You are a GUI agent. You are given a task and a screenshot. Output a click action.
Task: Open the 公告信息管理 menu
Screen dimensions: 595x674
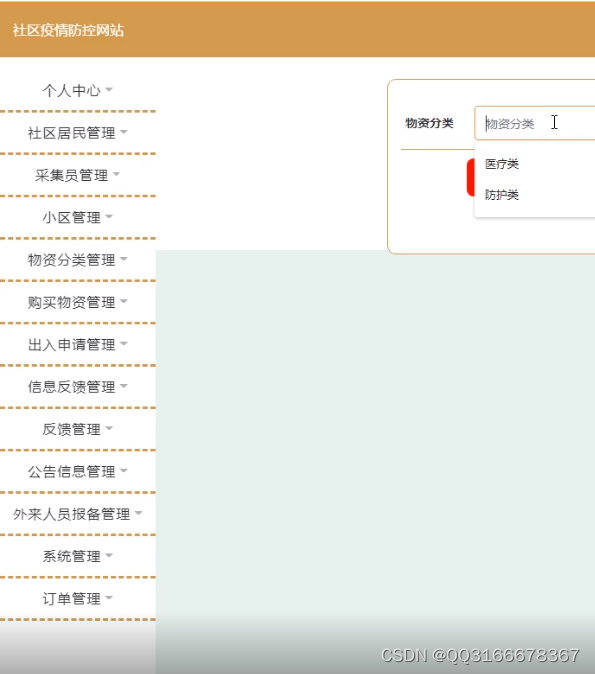[x=77, y=472]
